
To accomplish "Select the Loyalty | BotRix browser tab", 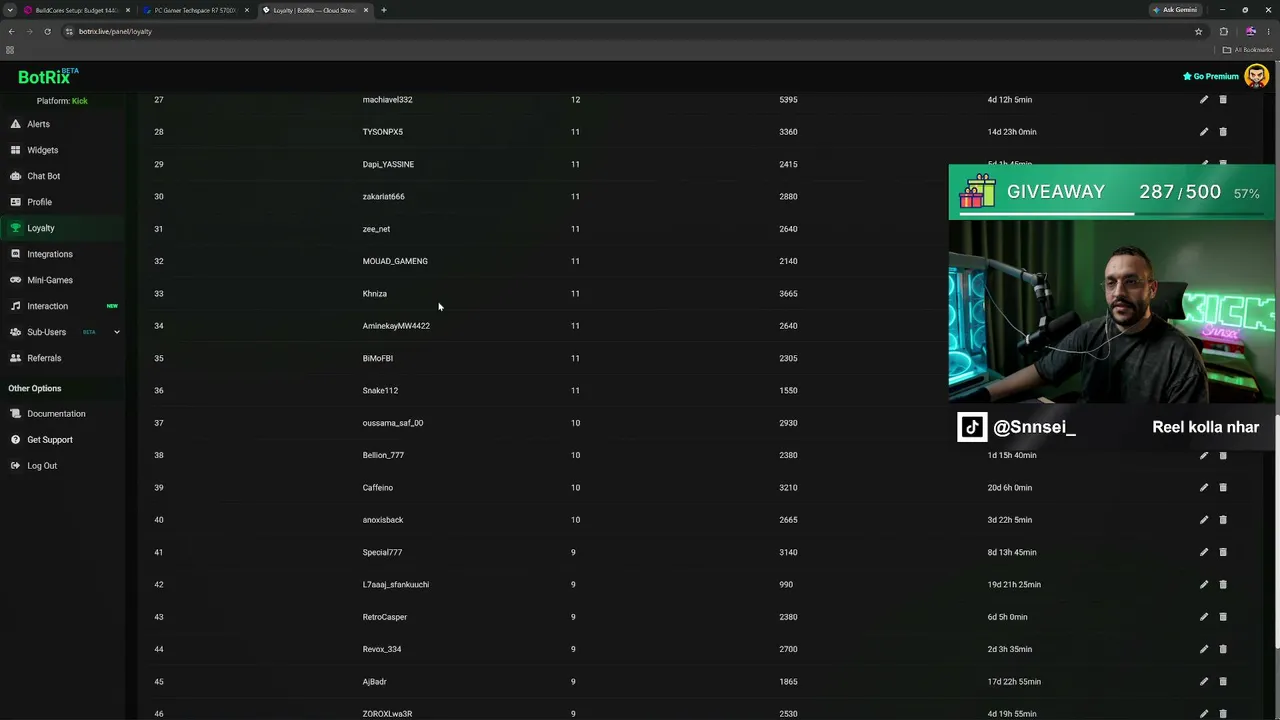I will 314,10.
